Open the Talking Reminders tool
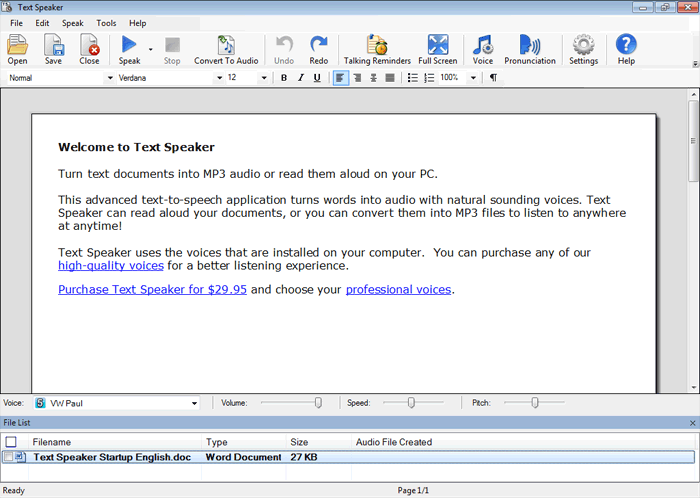This screenshot has width=700, height=498. click(x=377, y=48)
